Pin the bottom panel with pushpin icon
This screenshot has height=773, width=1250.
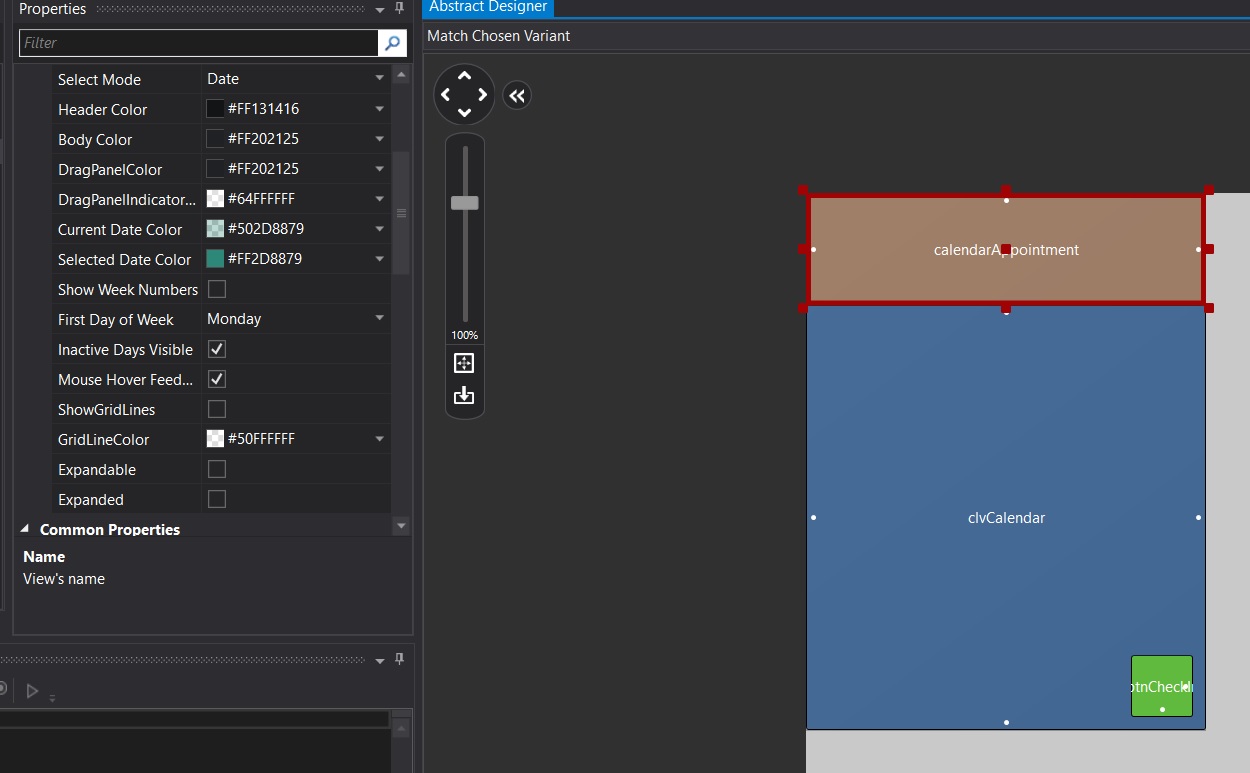pos(400,660)
